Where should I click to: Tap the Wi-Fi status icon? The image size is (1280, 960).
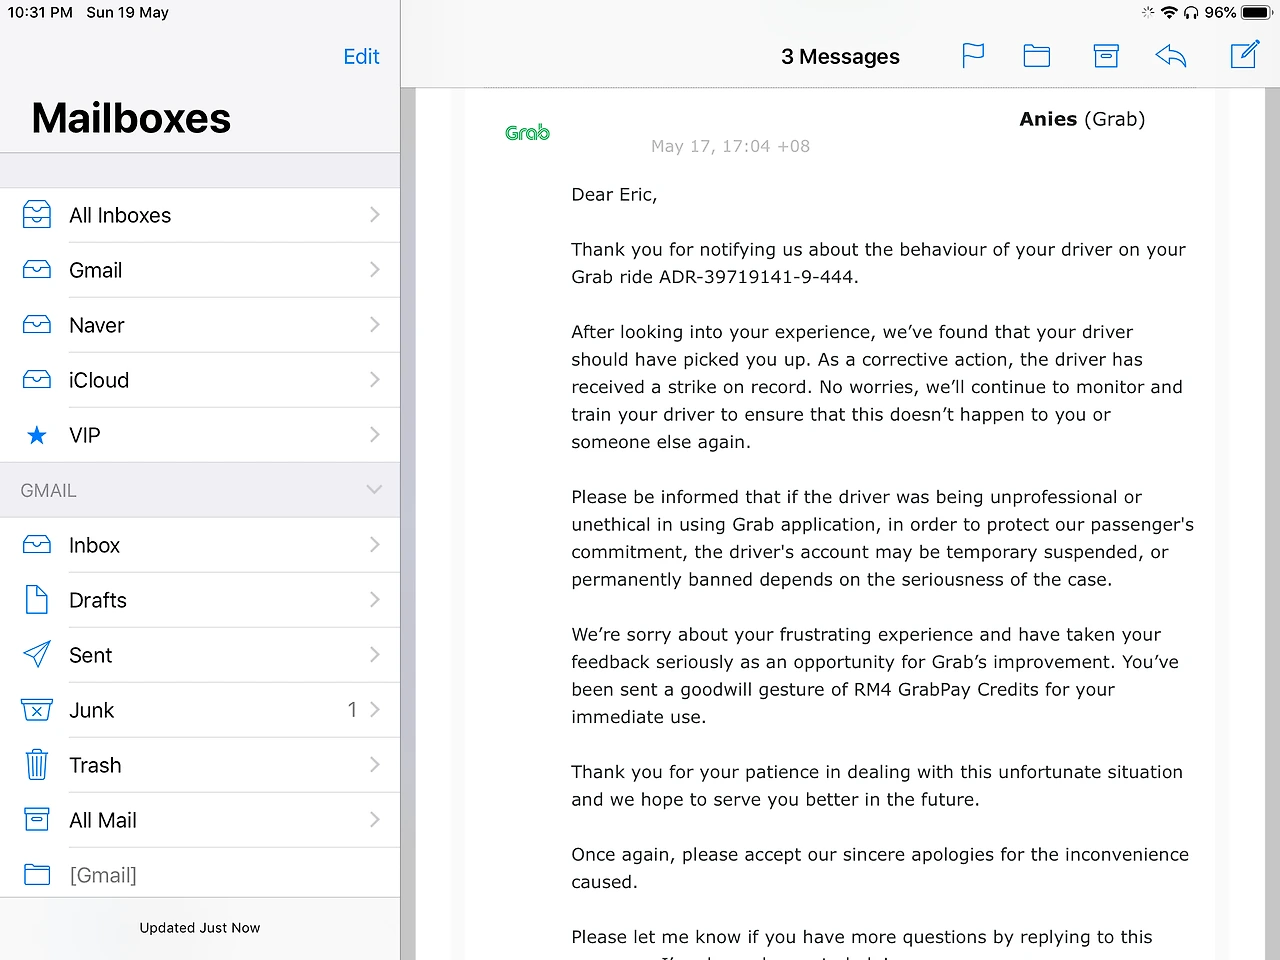click(x=1169, y=13)
